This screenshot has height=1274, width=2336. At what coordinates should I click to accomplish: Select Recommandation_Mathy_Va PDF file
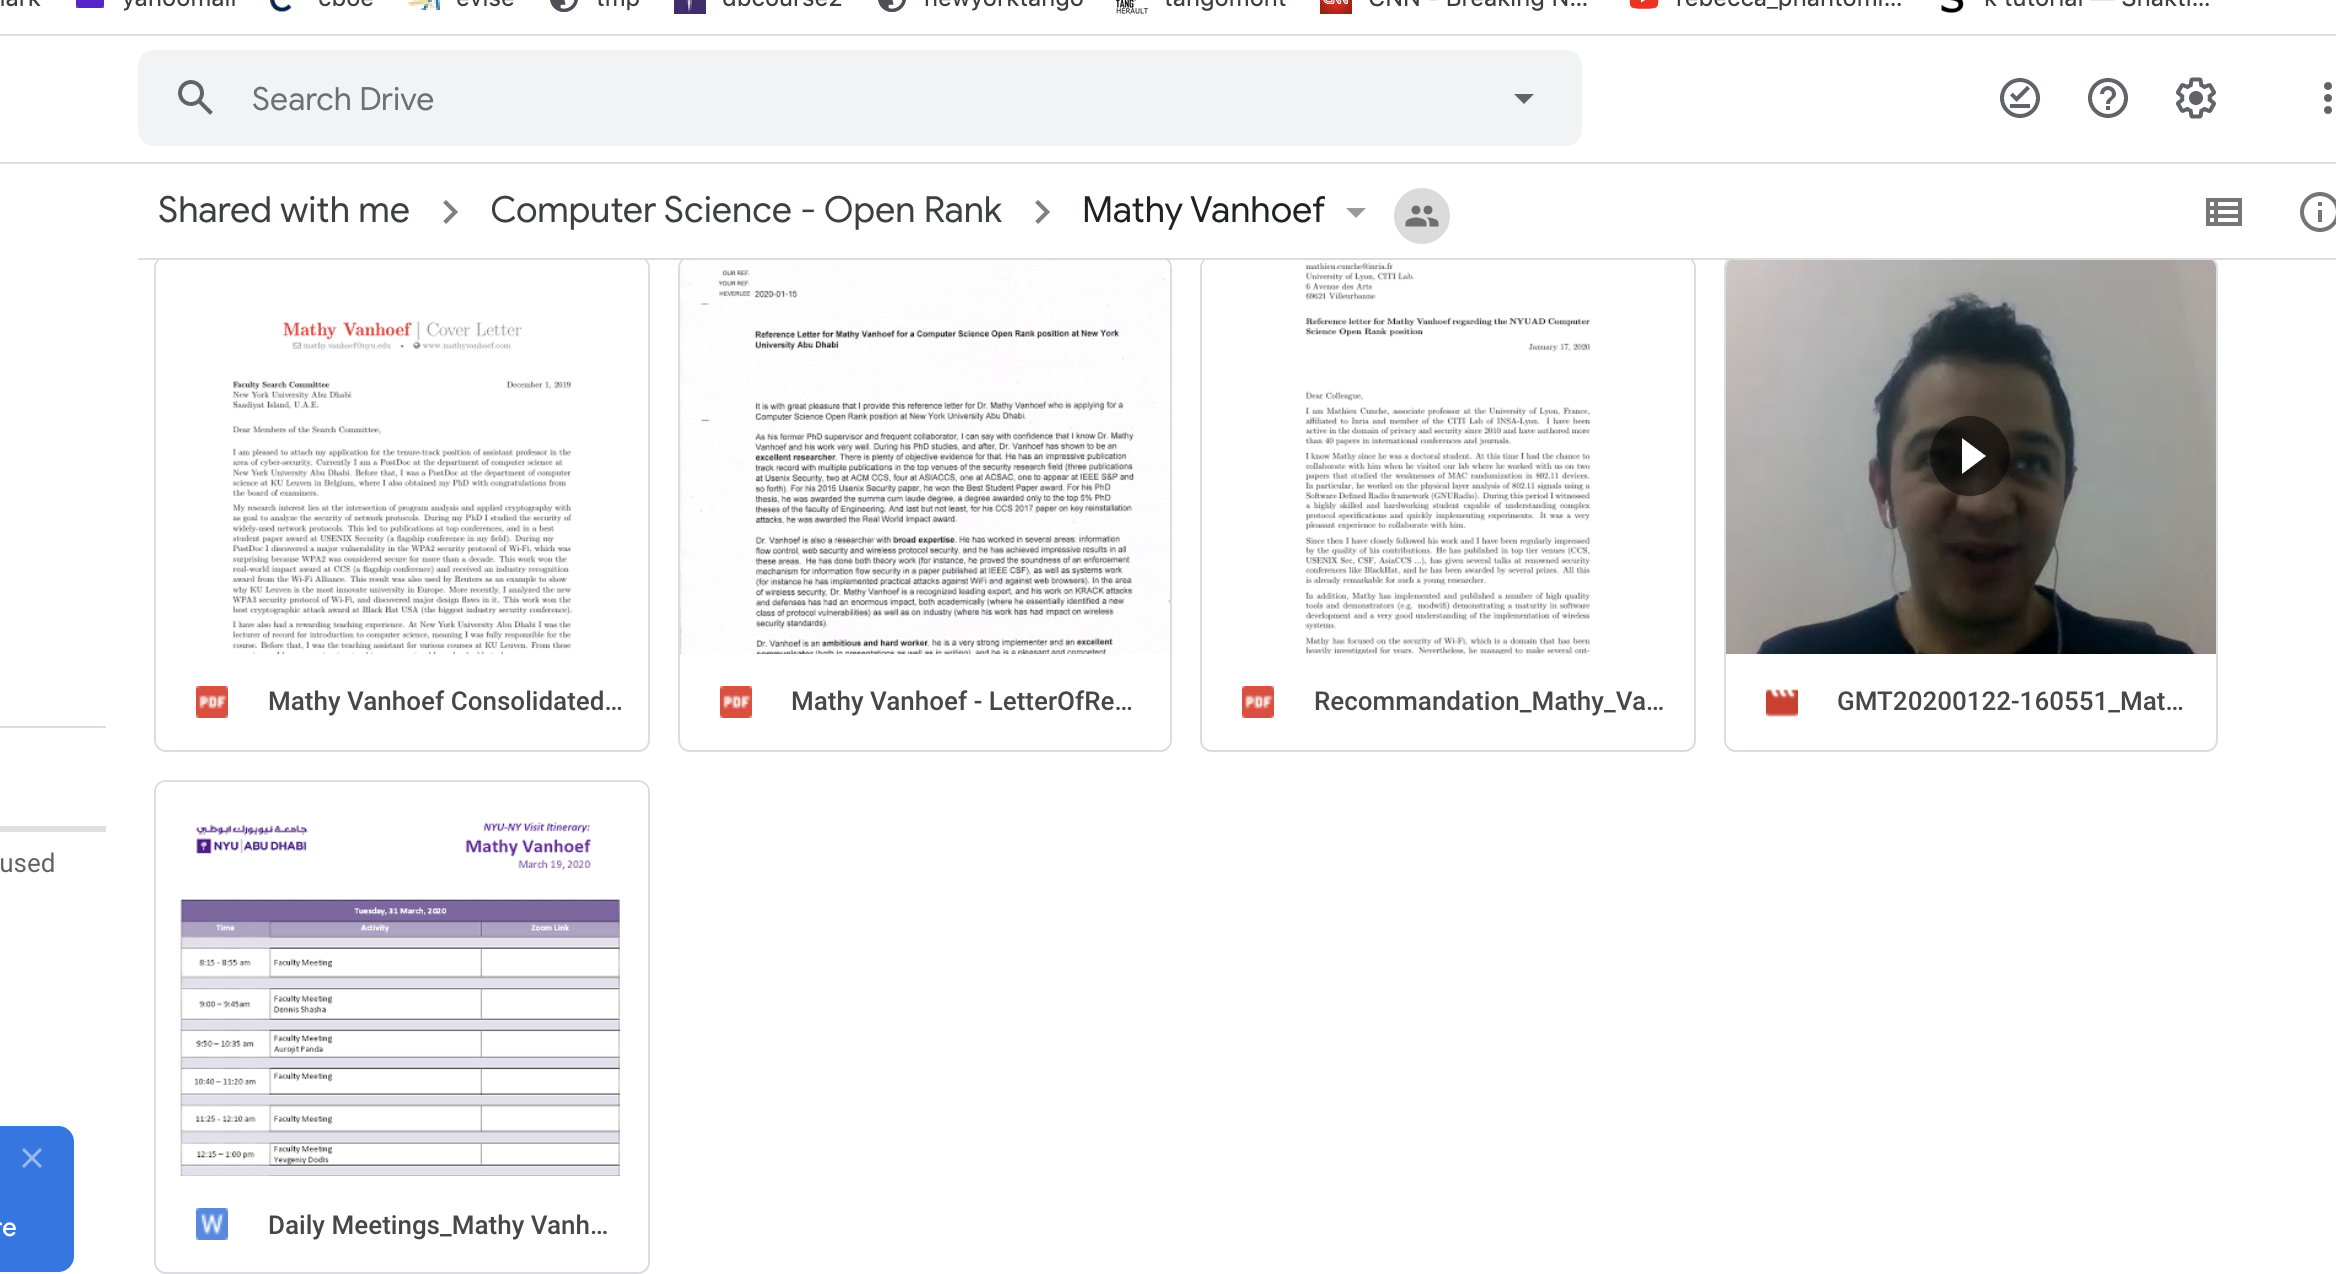pyautogui.click(x=1488, y=701)
